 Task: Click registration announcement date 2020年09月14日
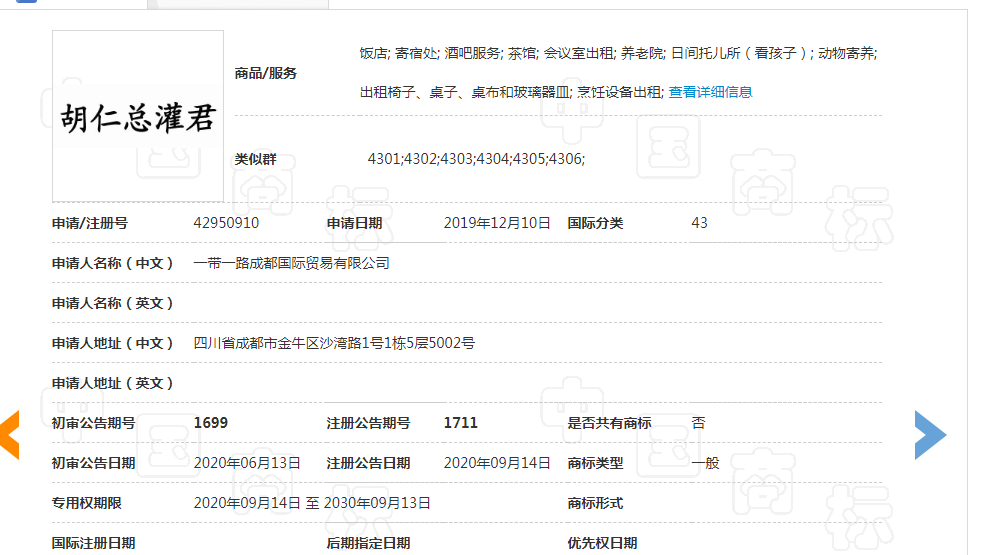pos(497,463)
